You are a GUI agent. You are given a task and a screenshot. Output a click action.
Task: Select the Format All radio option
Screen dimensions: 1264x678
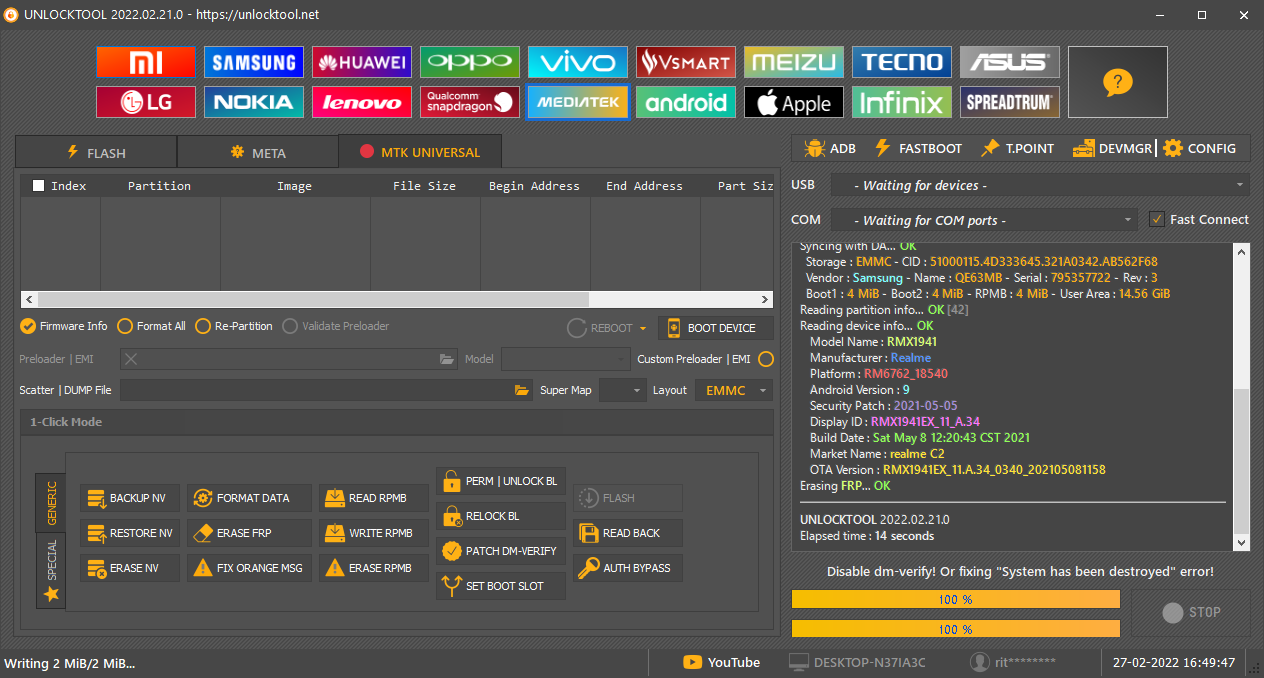[152, 326]
